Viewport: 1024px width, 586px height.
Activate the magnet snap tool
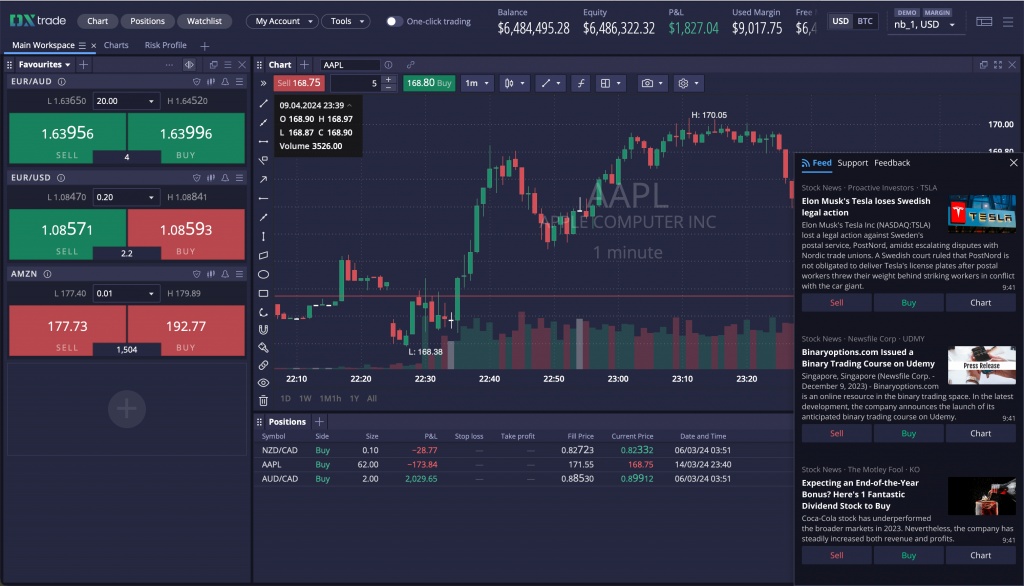263,330
